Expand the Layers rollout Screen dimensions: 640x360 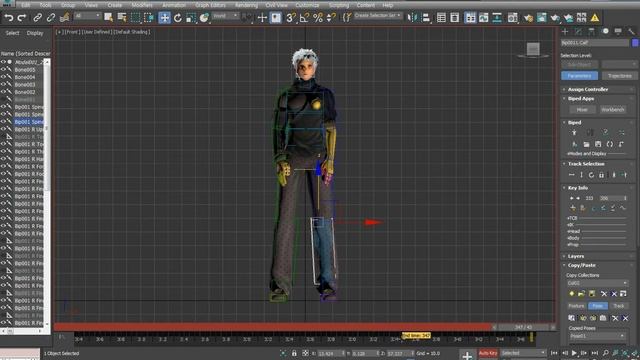[x=576, y=256]
